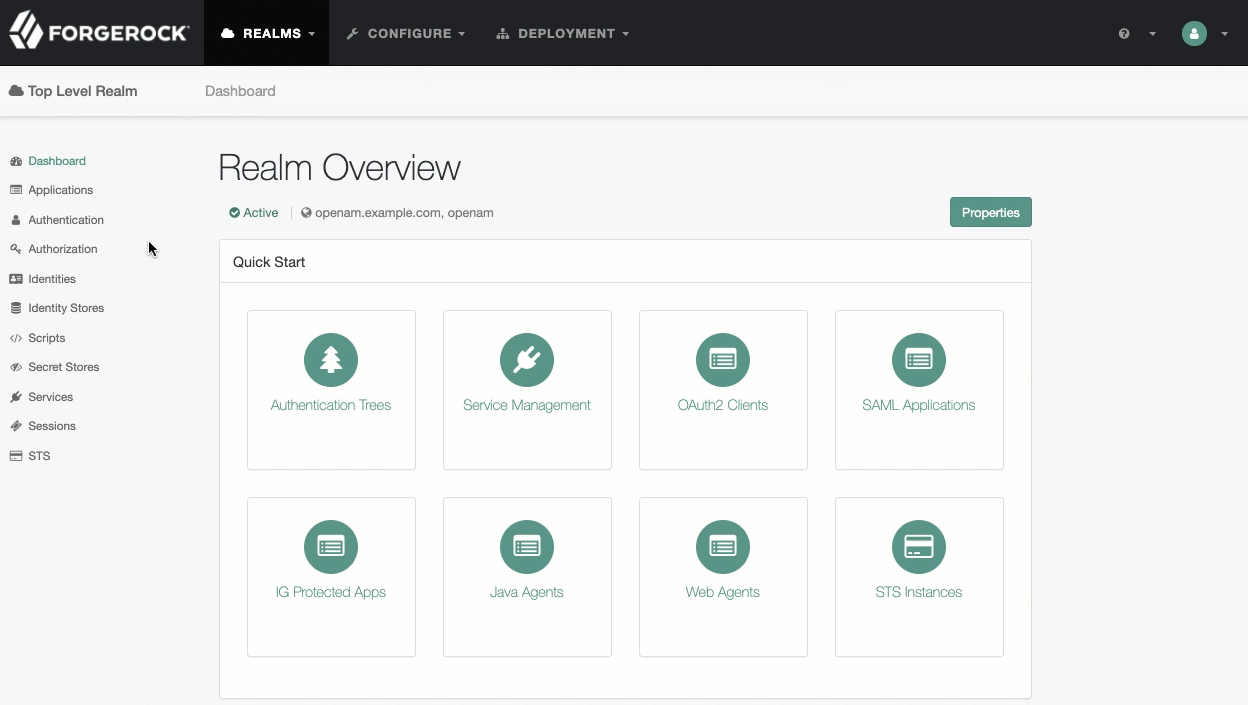Click the Services plug icon in sidebar

click(16, 397)
